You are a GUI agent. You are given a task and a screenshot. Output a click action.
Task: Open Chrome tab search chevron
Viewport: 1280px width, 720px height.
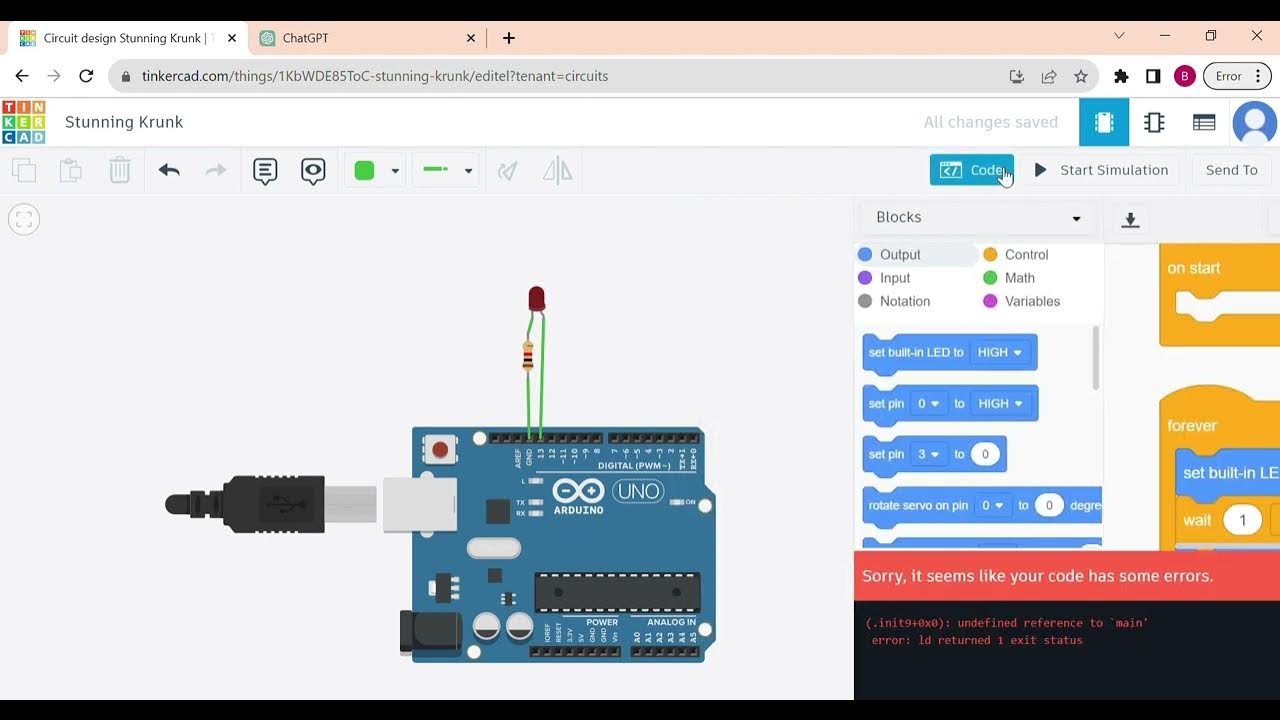point(1119,36)
